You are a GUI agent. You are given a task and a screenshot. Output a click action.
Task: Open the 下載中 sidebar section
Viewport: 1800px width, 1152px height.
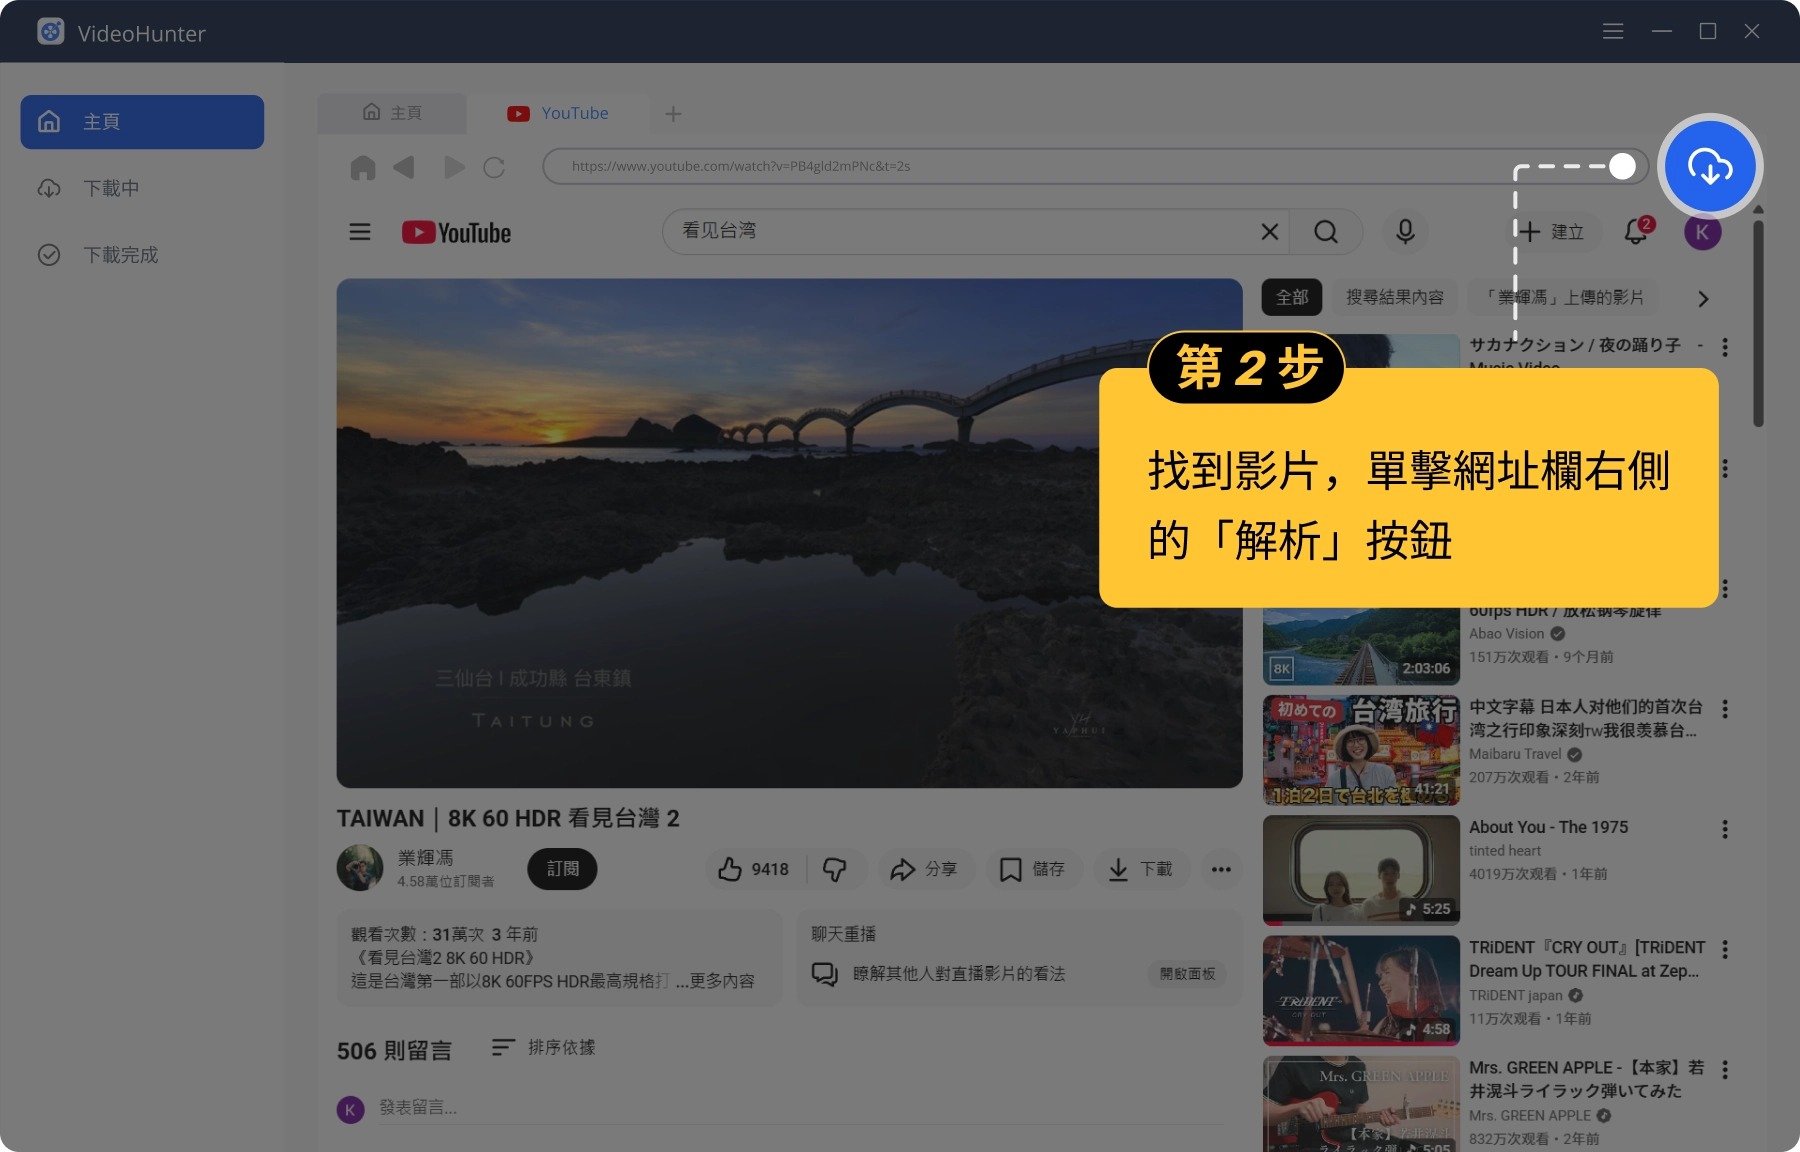pyautogui.click(x=142, y=188)
